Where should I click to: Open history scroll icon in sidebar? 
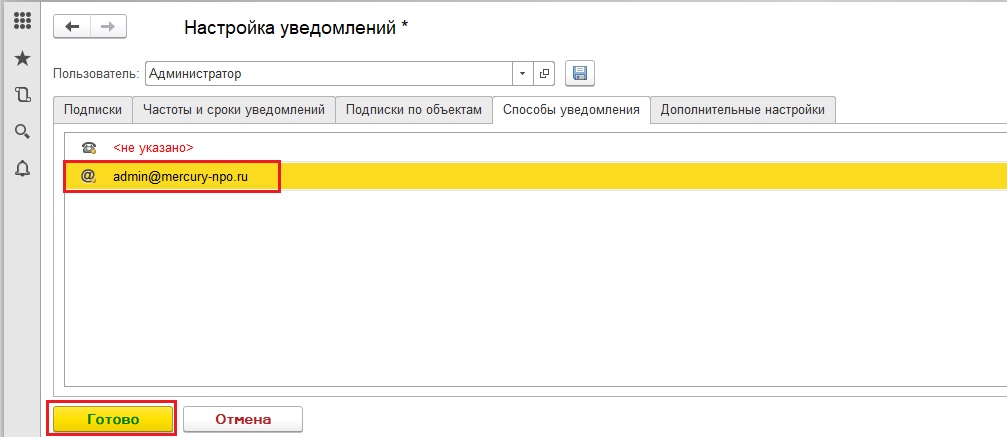[x=22, y=95]
